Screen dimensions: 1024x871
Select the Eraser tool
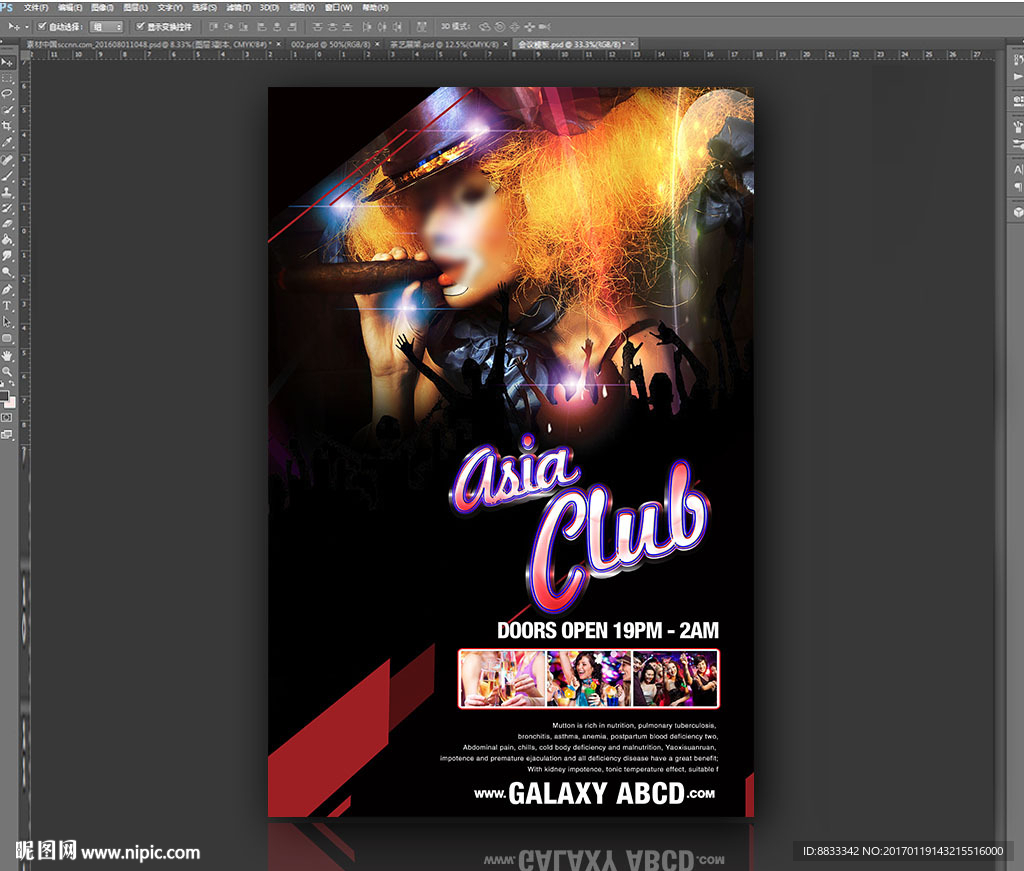click(x=7, y=224)
